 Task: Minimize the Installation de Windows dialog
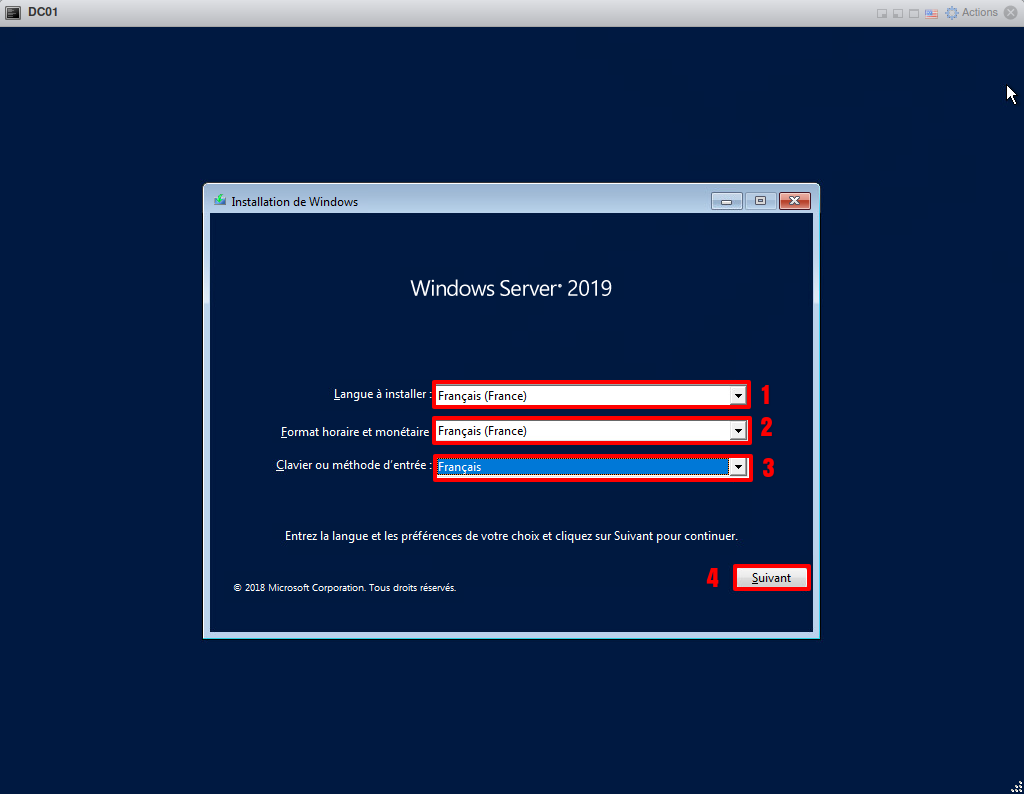727,201
